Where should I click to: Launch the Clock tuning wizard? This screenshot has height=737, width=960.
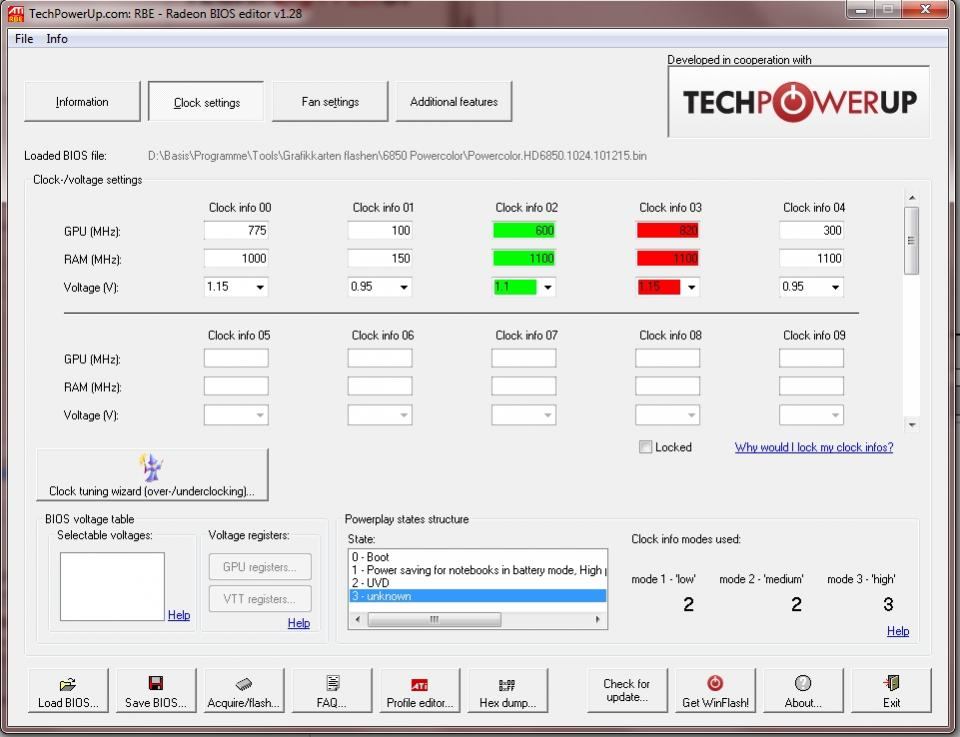tap(152, 474)
